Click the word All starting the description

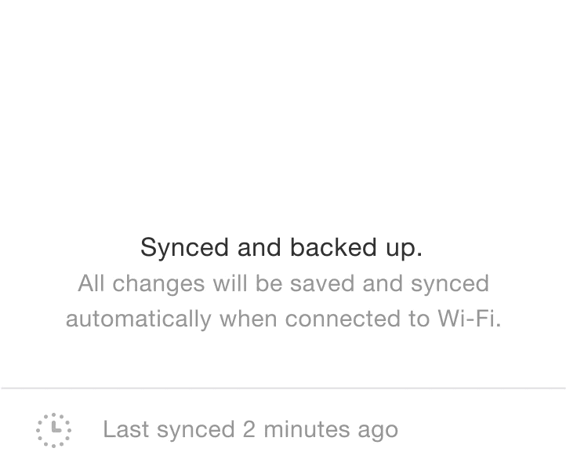(91, 283)
